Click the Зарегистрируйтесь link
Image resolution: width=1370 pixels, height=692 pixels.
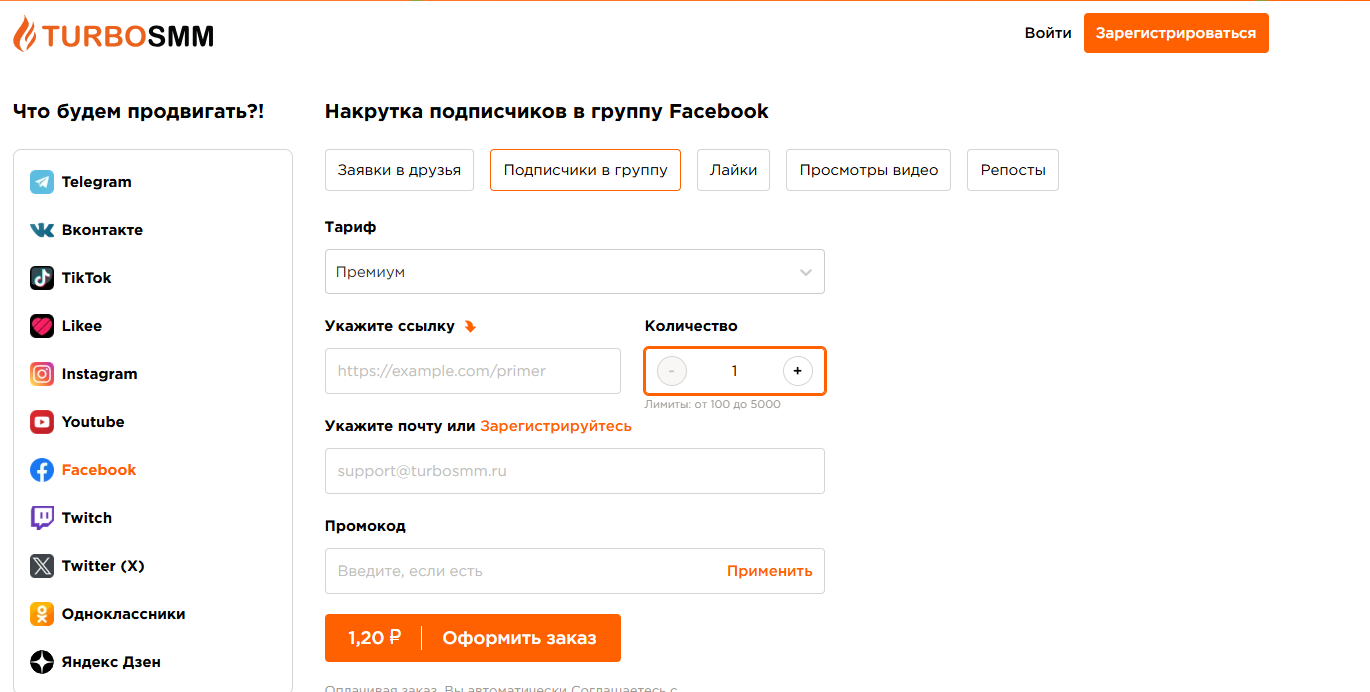pos(556,426)
